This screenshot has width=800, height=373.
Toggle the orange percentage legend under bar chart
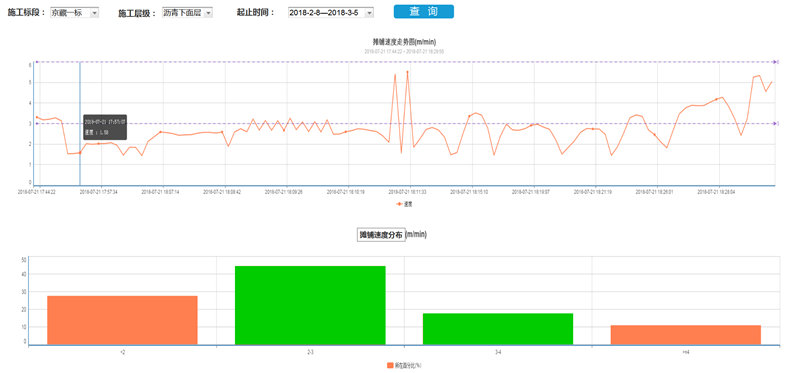tap(404, 365)
